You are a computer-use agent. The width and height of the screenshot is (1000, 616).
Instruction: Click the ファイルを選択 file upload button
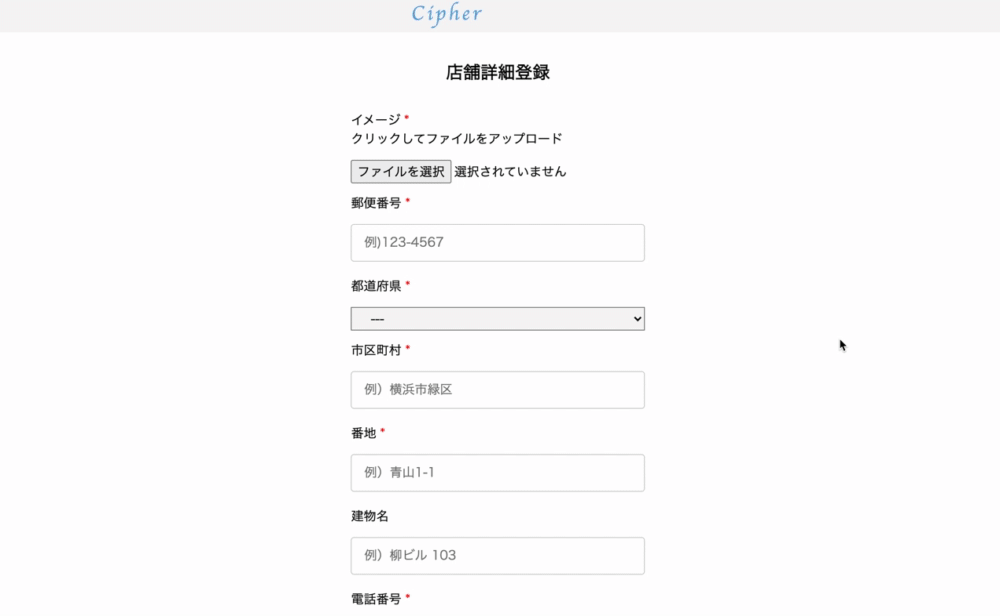tap(399, 171)
